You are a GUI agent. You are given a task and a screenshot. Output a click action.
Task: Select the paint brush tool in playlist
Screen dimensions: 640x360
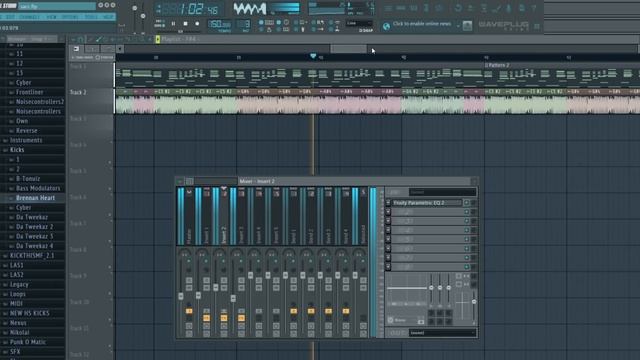coord(98,39)
